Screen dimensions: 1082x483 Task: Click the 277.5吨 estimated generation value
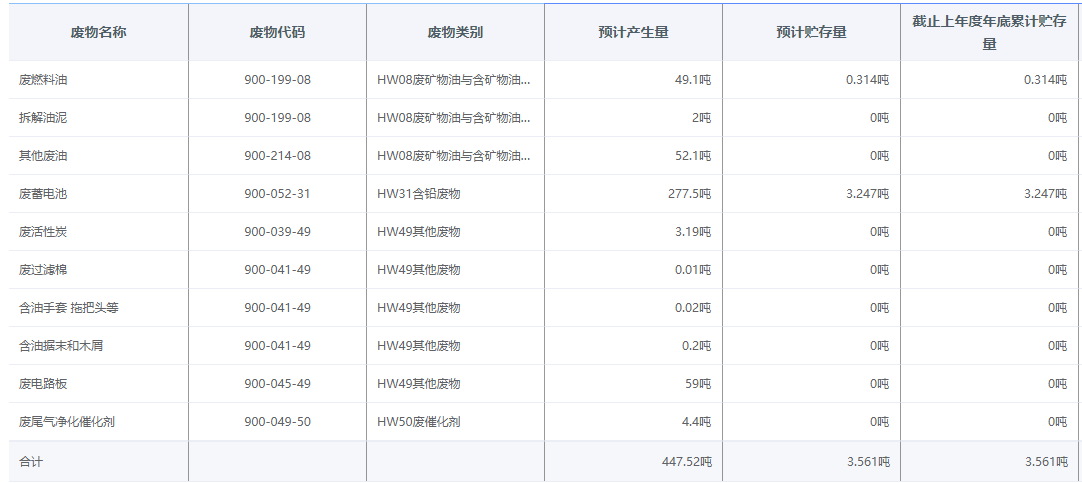[689, 194]
